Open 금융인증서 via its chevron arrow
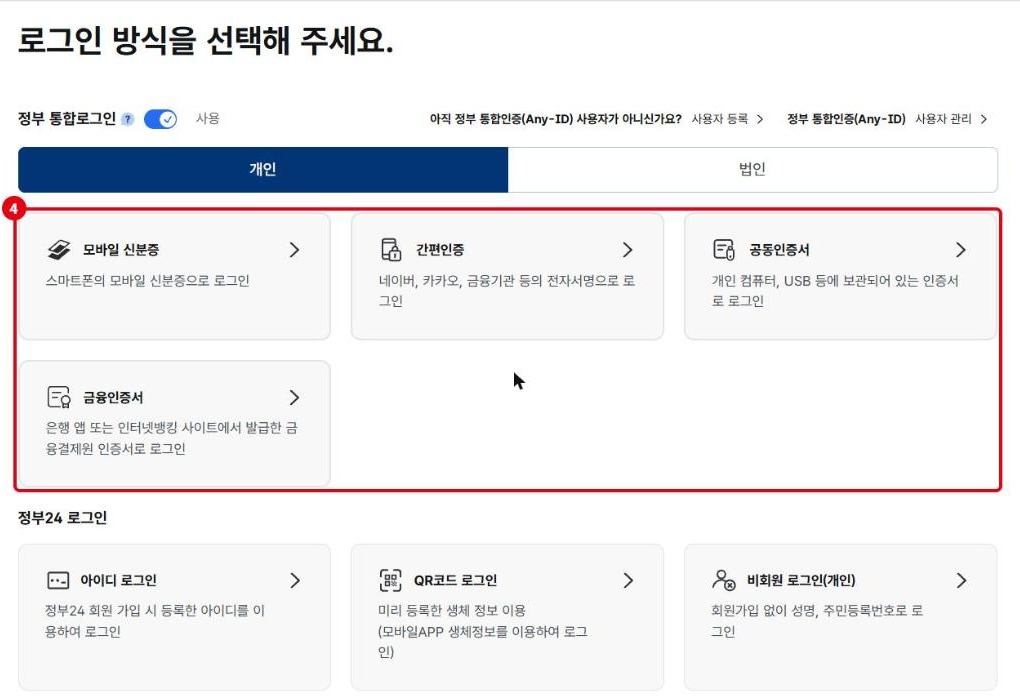This screenshot has height=698, width=1020. (295, 397)
